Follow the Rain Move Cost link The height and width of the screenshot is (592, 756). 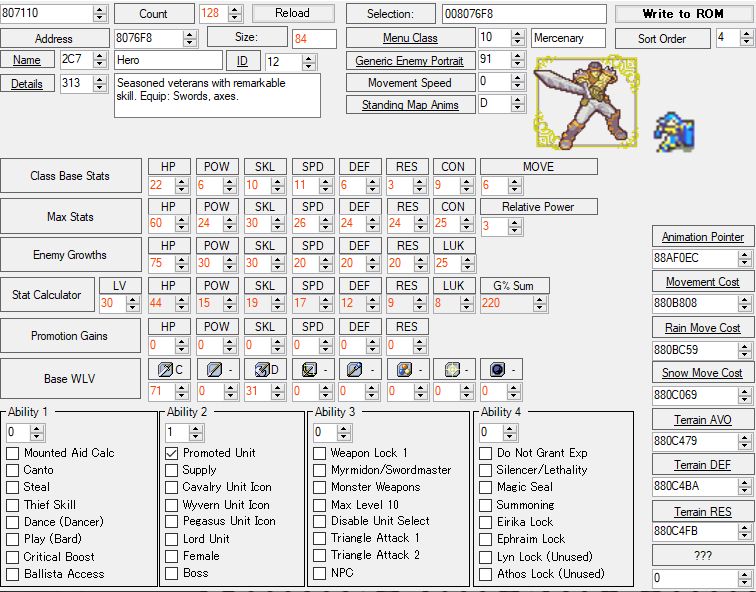coord(702,328)
